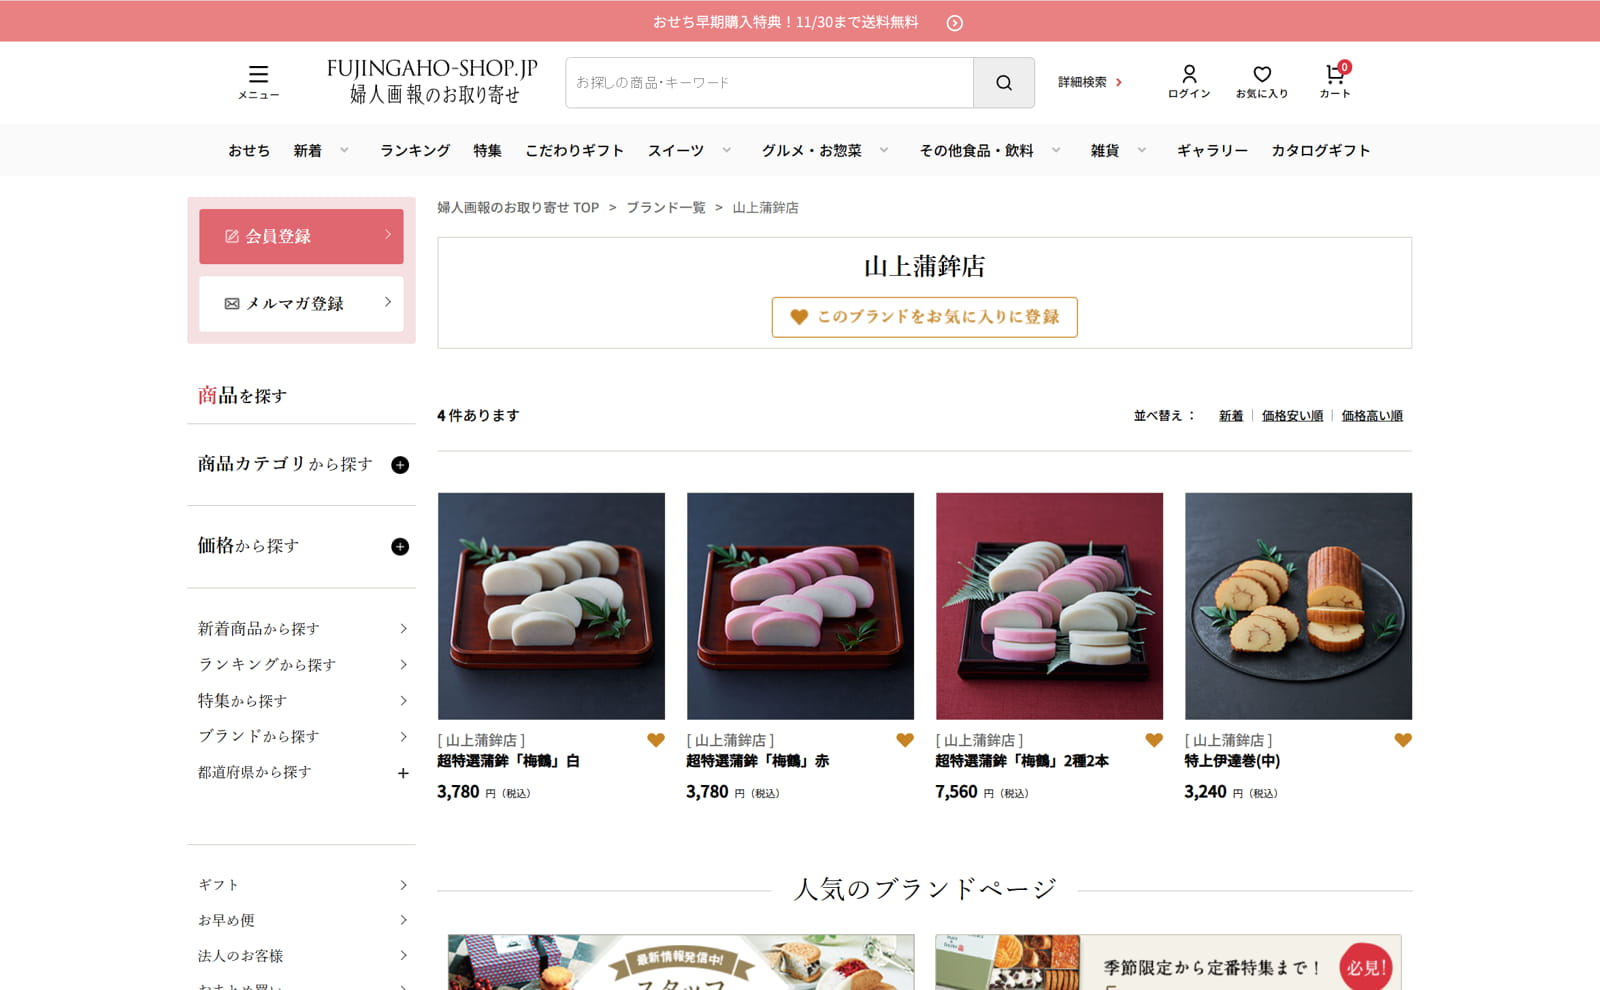Toggle favorite heart on 超特選蒲鉾「梅鶴」2種2本
The height and width of the screenshot is (990, 1600).
[x=1153, y=740]
